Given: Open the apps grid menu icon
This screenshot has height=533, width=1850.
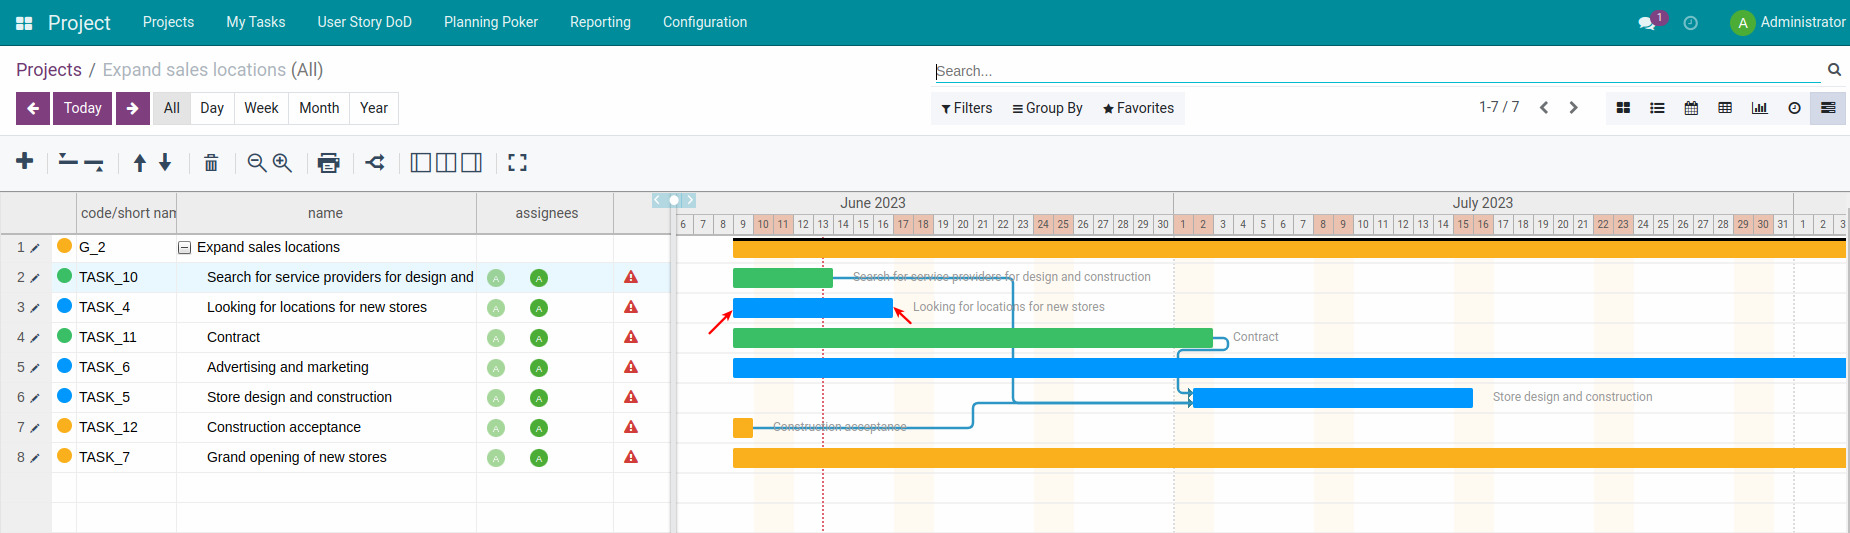Looking at the screenshot, I should tap(24, 22).
